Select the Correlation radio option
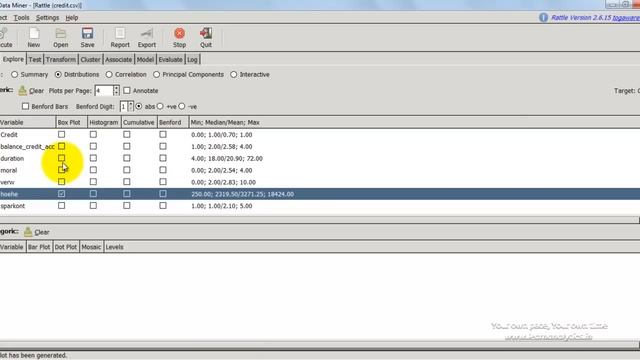Image resolution: width=640 pixels, height=360 pixels. coord(109,74)
